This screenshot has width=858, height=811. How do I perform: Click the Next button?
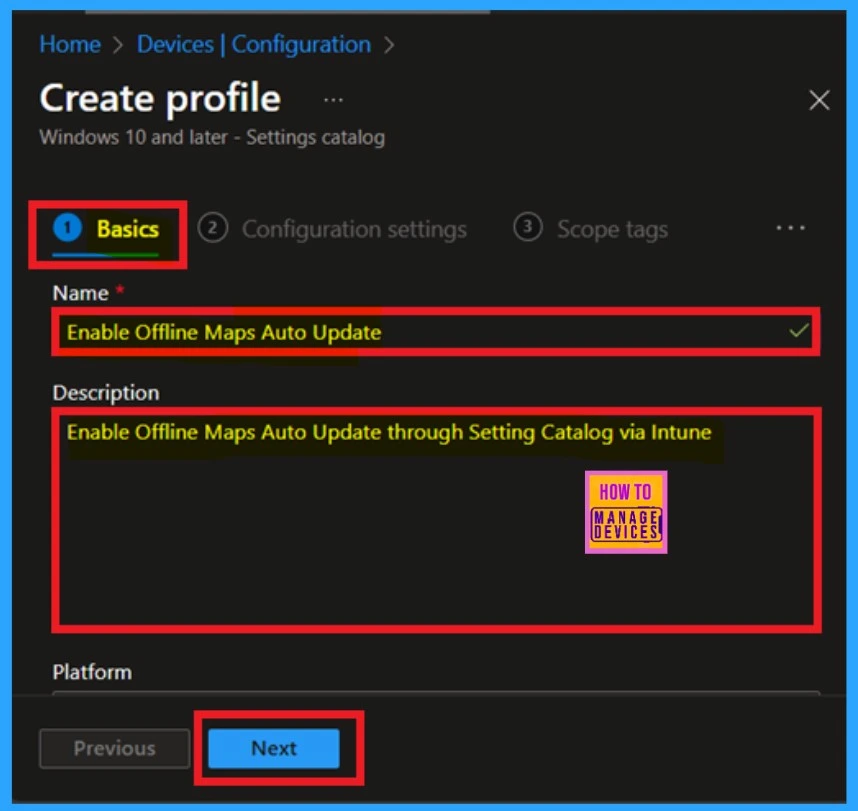(x=274, y=748)
